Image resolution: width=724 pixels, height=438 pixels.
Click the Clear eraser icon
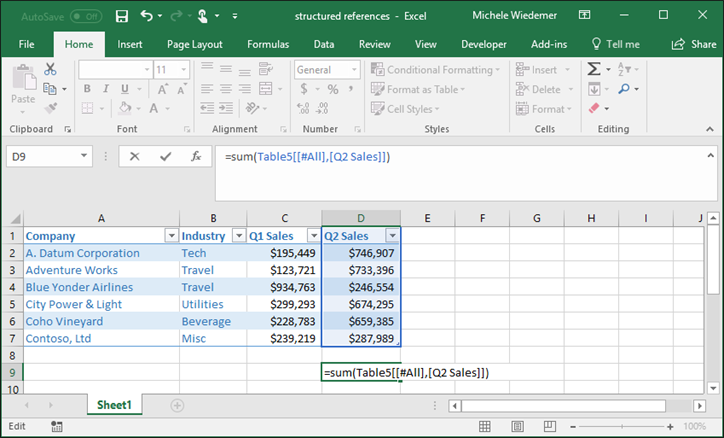pyautogui.click(x=594, y=108)
